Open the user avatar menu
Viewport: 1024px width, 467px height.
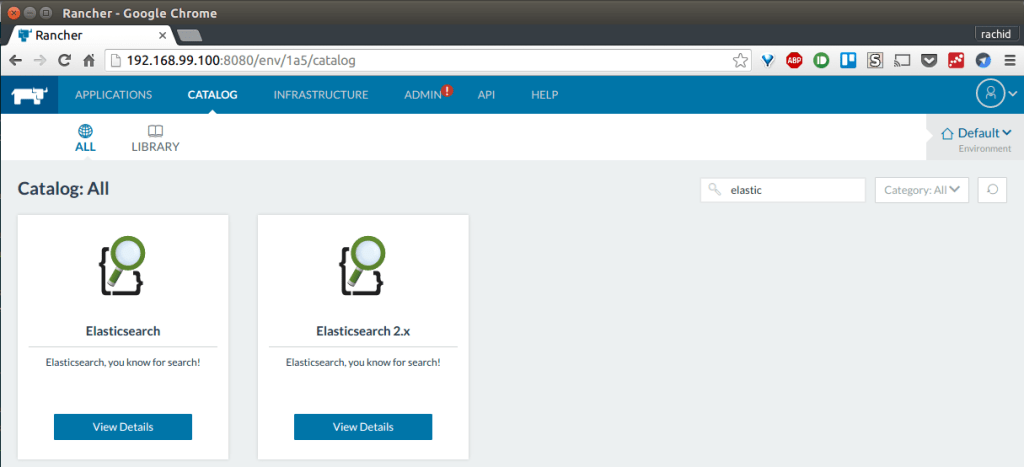[990, 94]
